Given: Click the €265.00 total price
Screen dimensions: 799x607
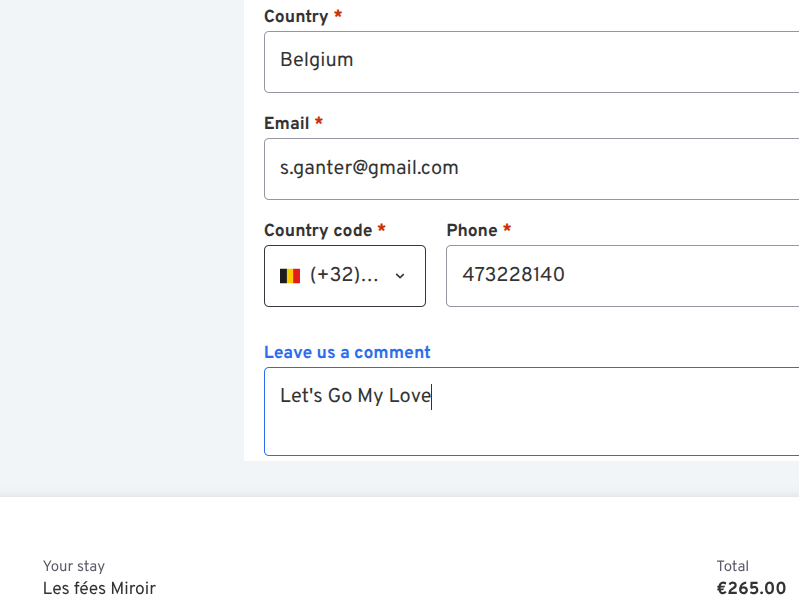Looking at the screenshot, I should coord(751,588).
